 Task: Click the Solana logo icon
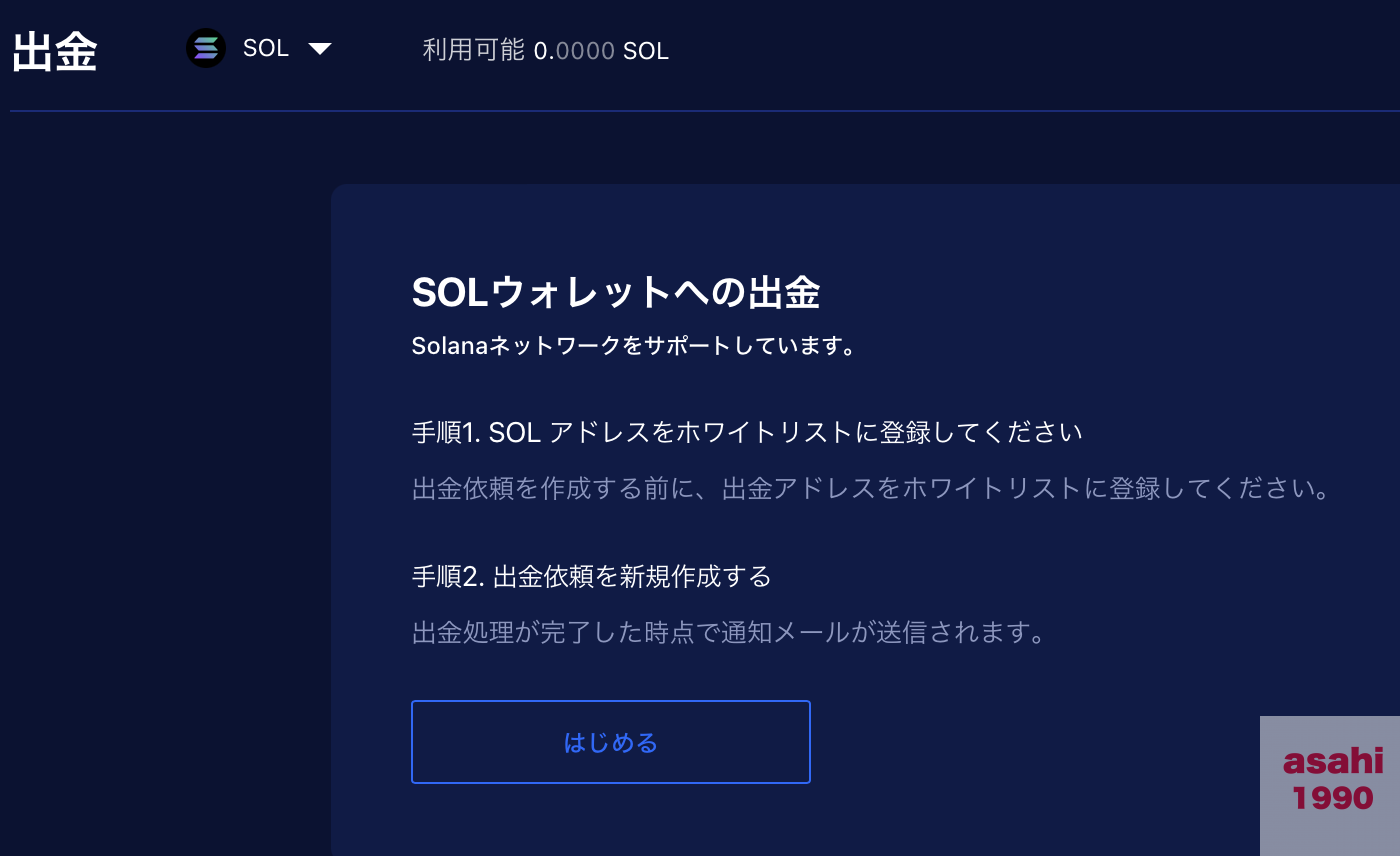coord(206,48)
